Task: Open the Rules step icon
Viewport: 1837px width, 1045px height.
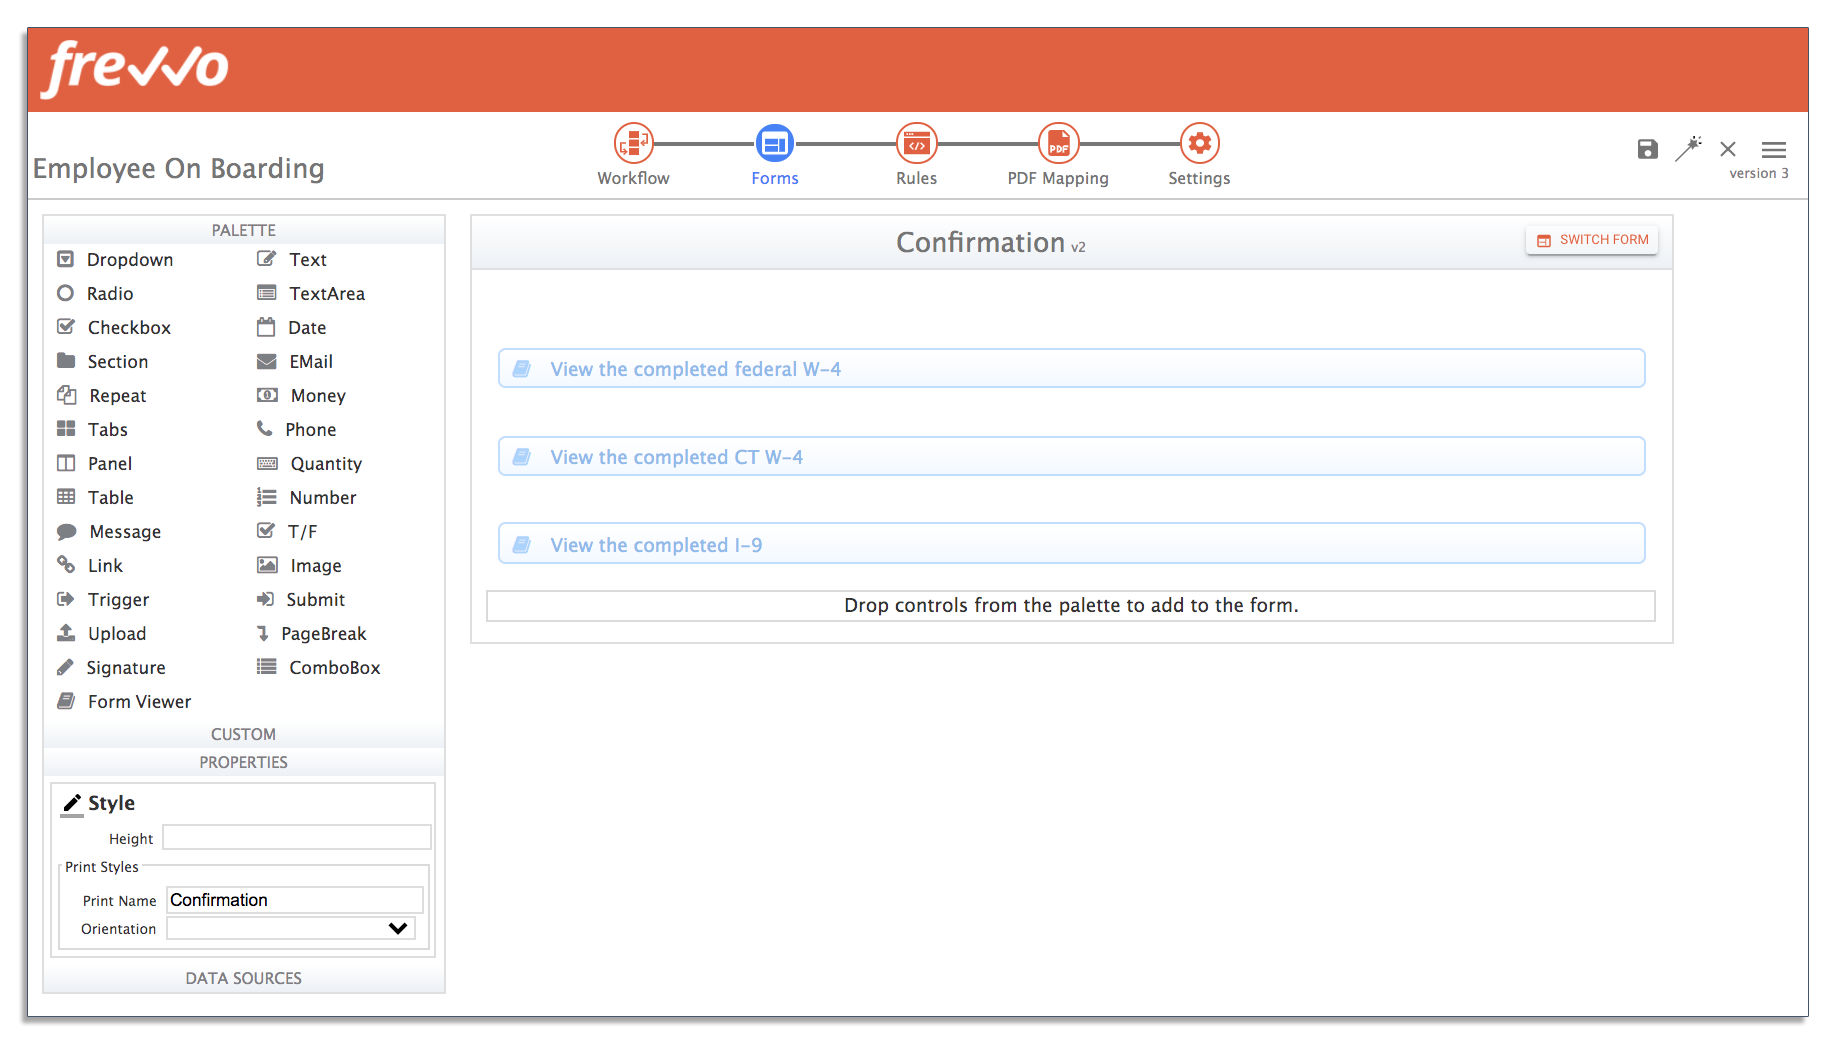Action: tap(916, 144)
